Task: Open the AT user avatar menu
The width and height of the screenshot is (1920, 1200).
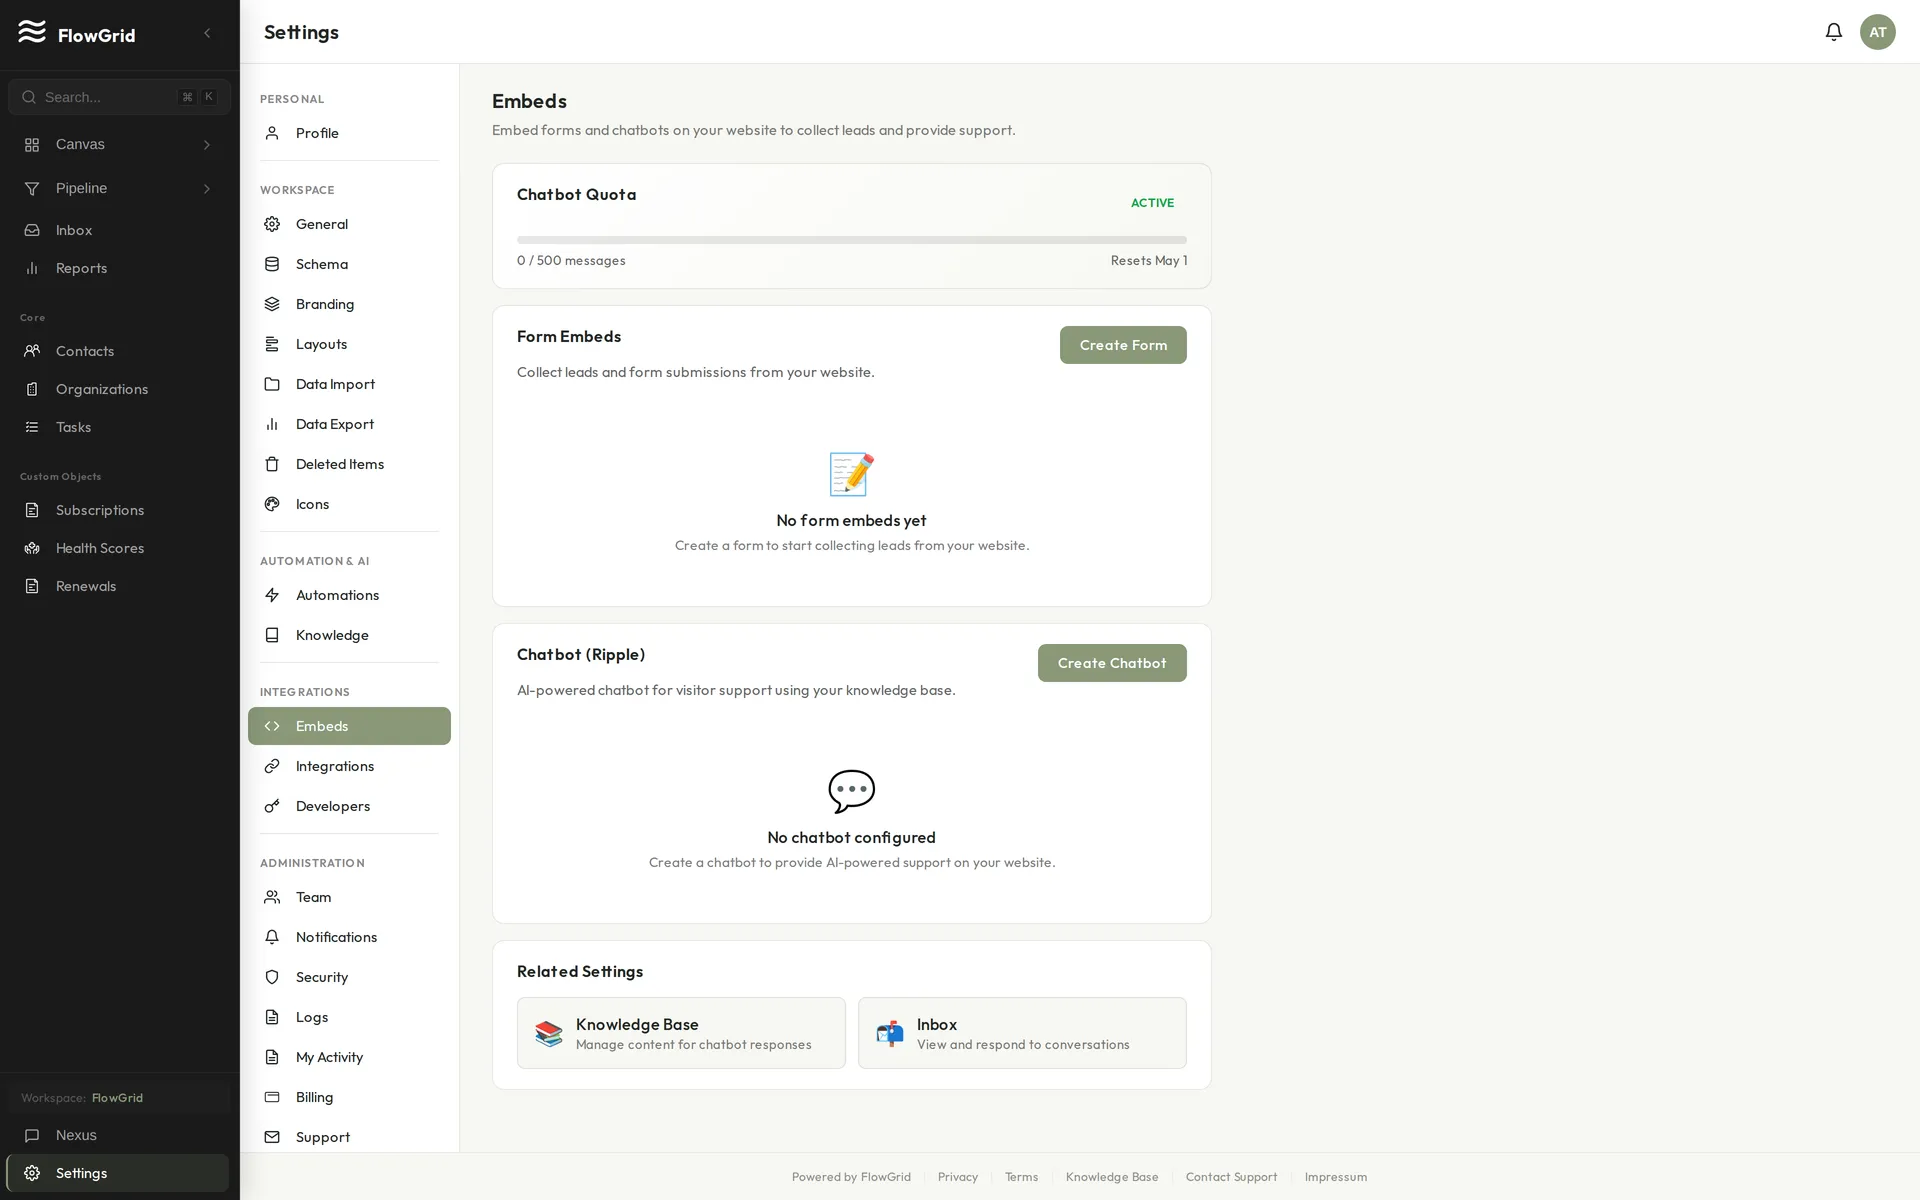Action: (x=1877, y=32)
